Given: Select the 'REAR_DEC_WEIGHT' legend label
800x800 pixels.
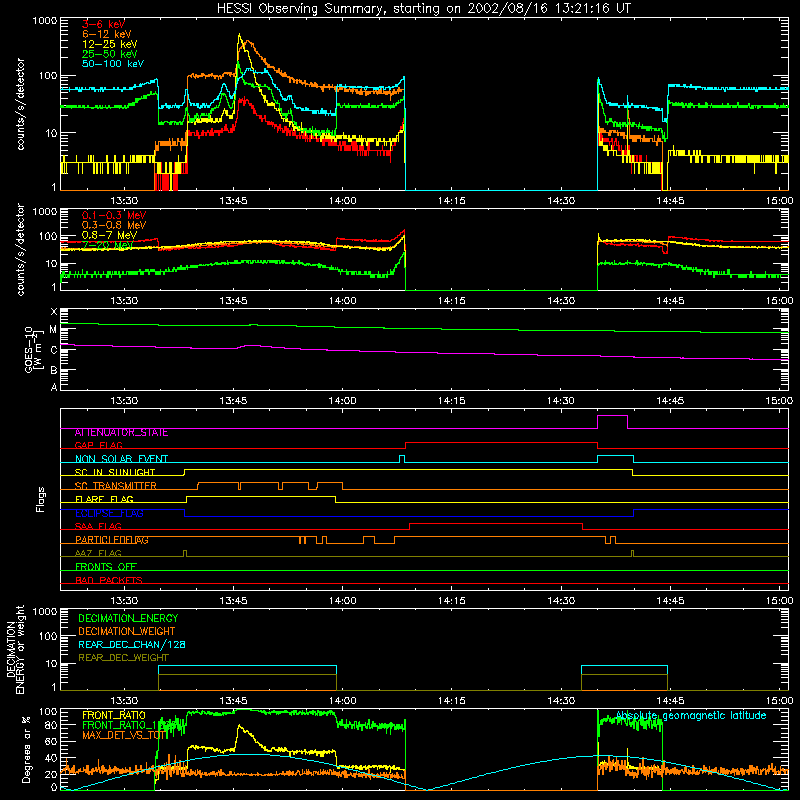Looking at the screenshot, I should coord(123,658).
